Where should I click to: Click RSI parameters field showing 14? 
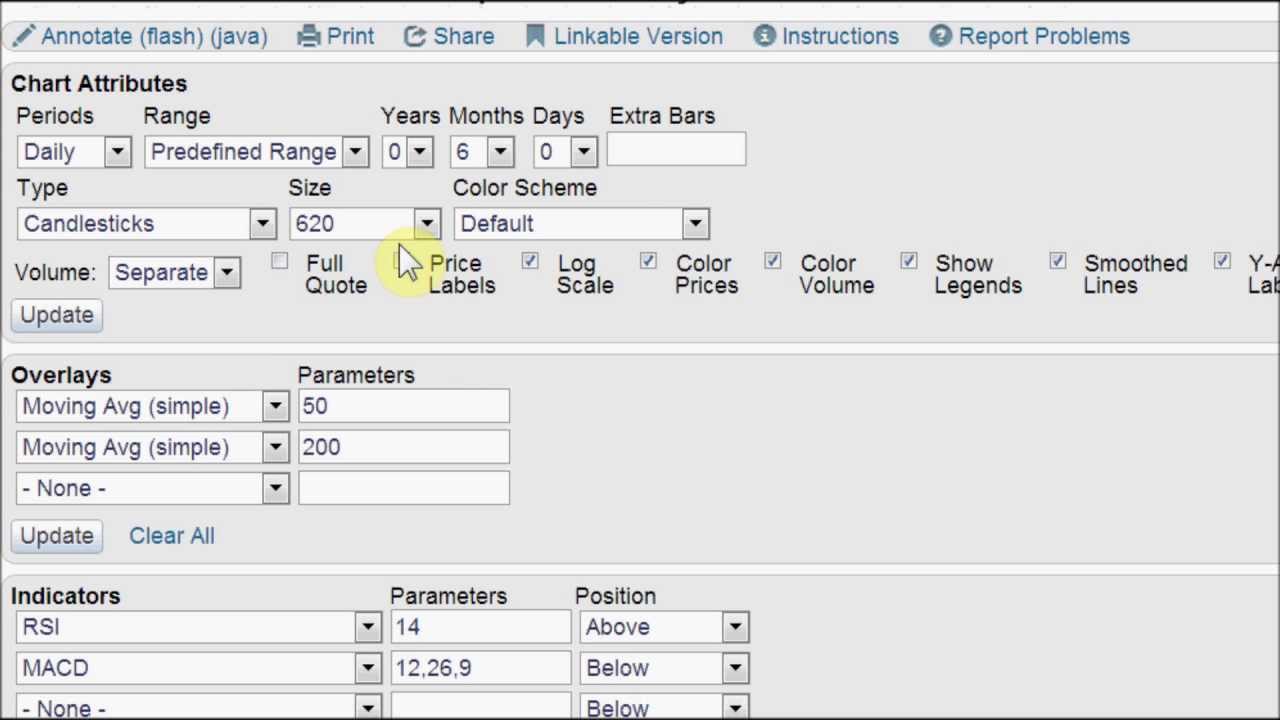tap(481, 627)
